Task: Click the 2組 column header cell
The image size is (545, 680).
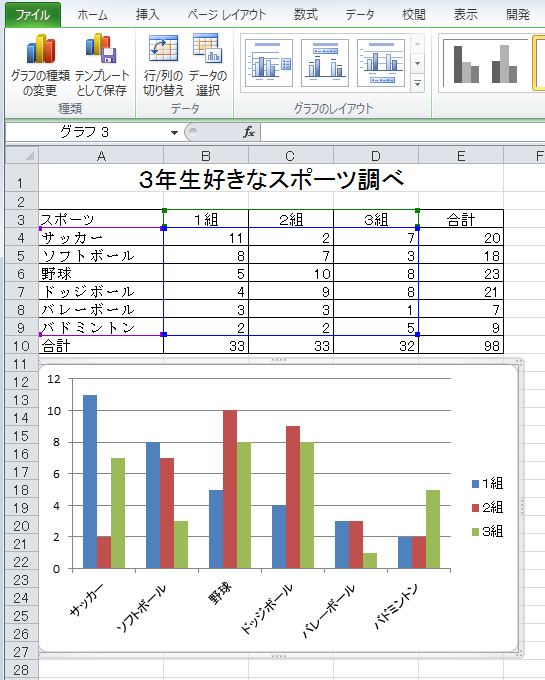Action: click(x=291, y=219)
